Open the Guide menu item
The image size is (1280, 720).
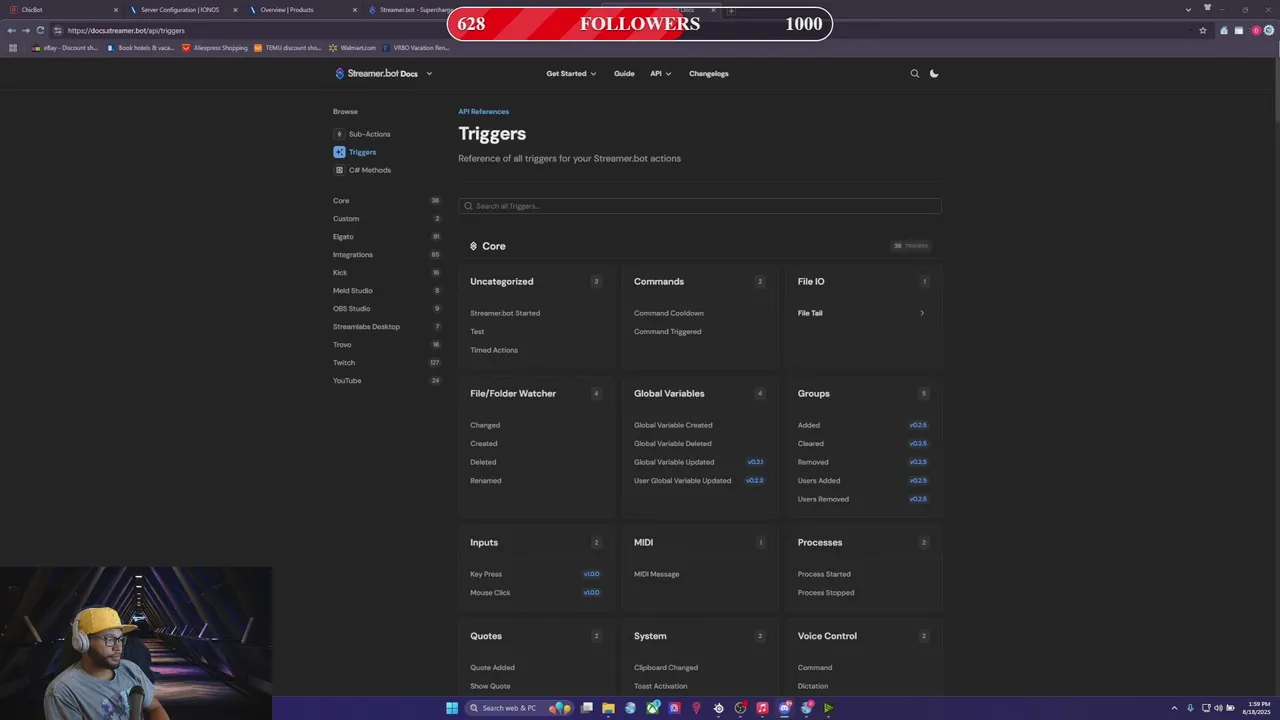624,73
